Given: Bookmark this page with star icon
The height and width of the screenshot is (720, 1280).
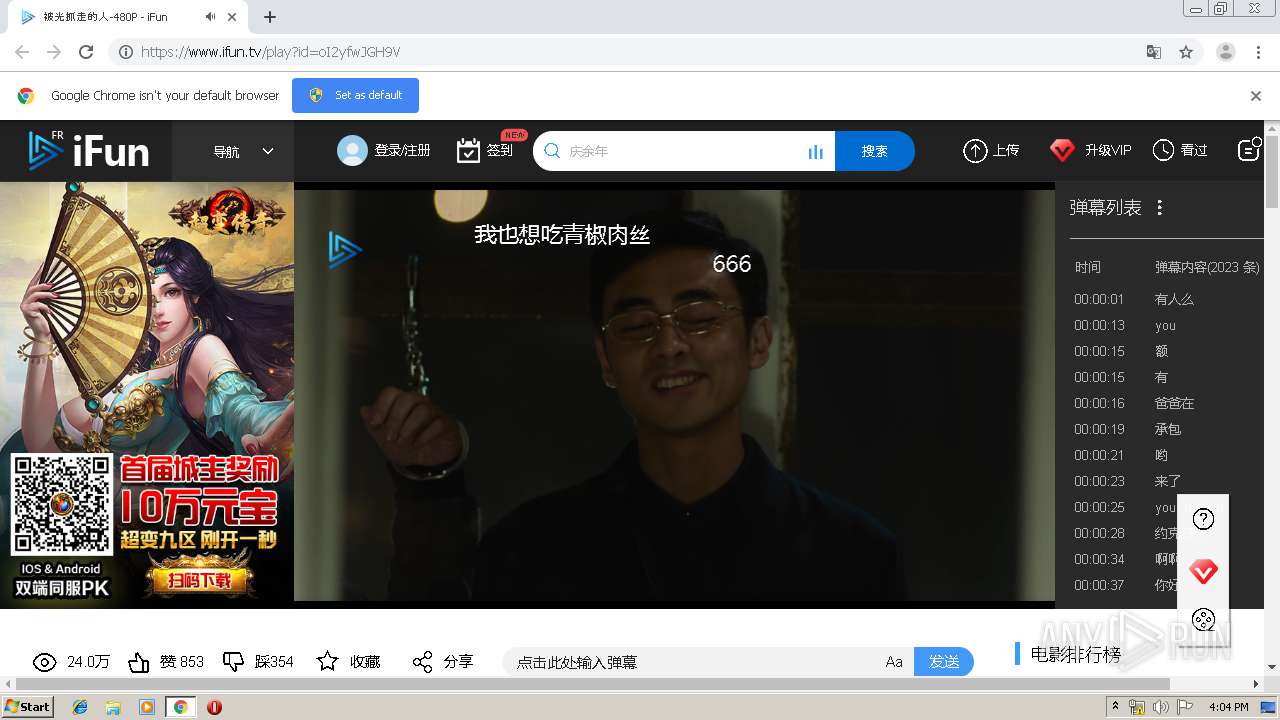Looking at the screenshot, I should 1186,52.
